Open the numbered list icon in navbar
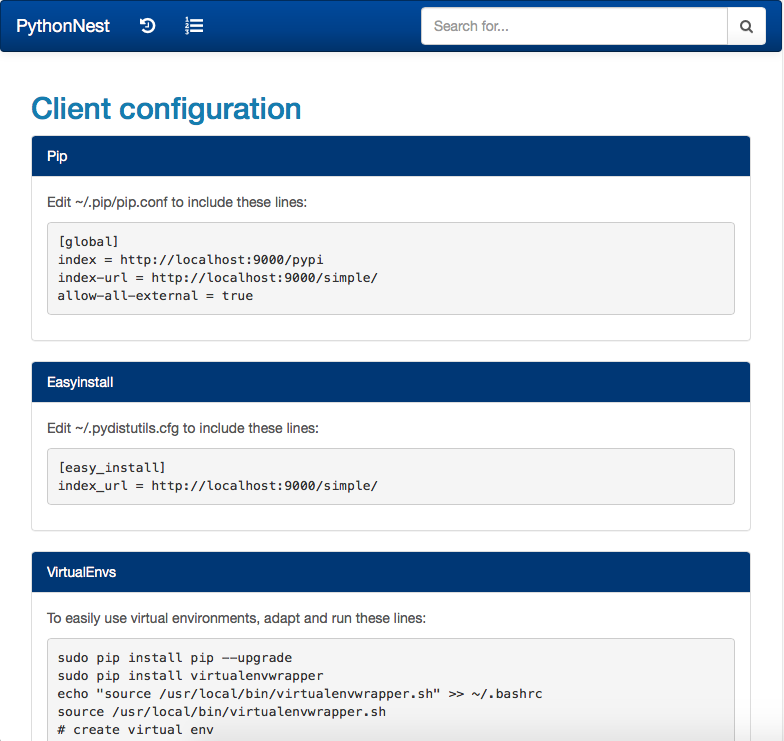 194,26
